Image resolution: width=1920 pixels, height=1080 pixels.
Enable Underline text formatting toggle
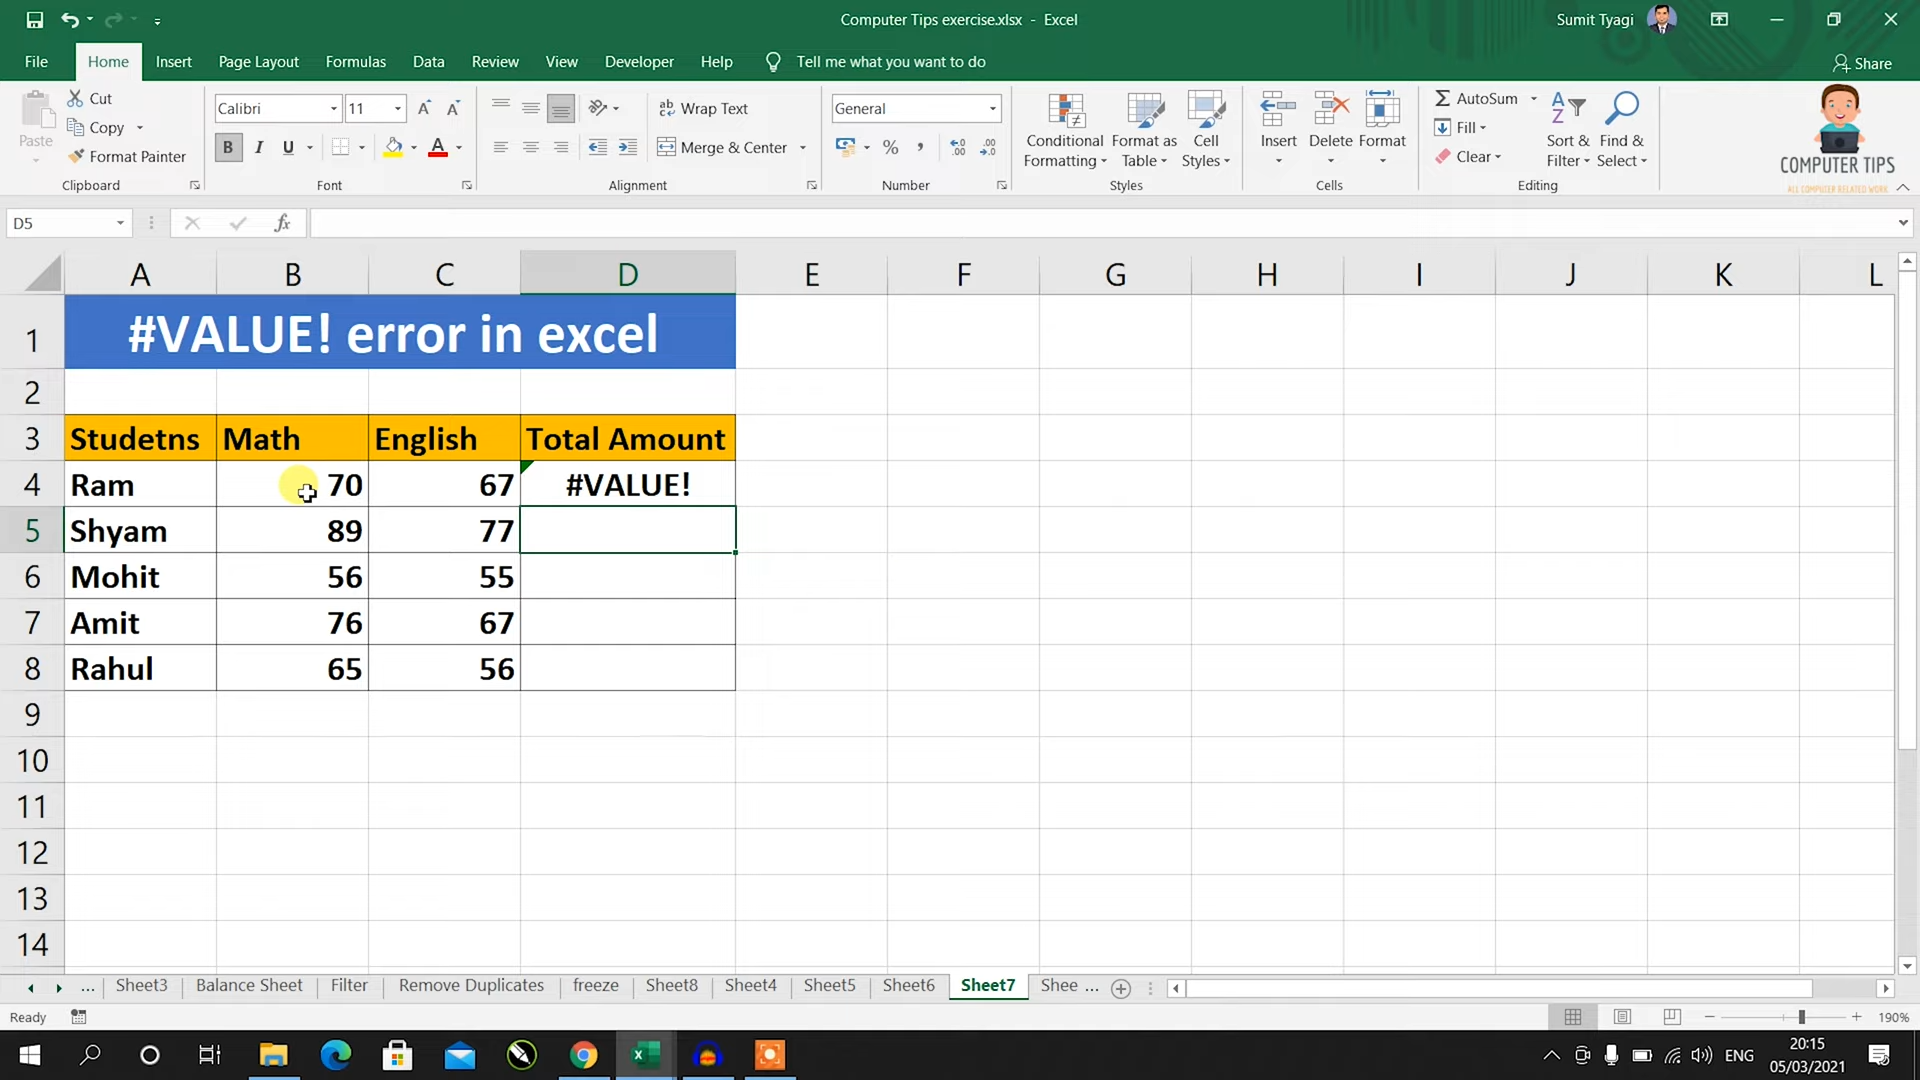tap(286, 146)
